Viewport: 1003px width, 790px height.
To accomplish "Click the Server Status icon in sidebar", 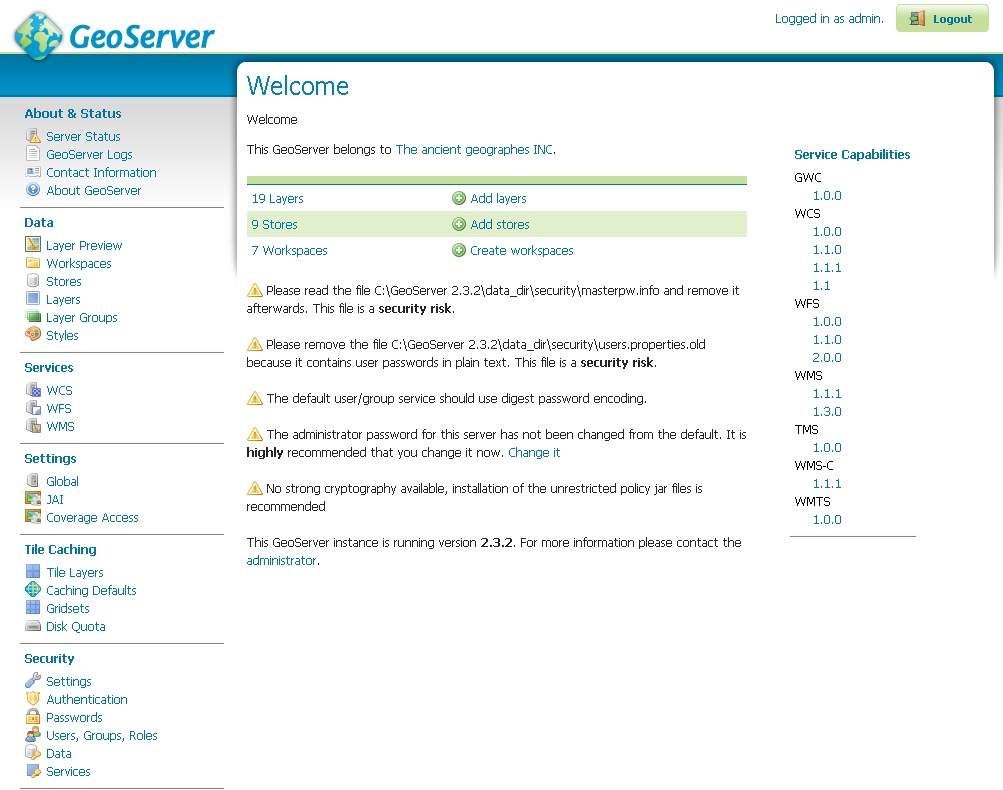I will (x=33, y=136).
